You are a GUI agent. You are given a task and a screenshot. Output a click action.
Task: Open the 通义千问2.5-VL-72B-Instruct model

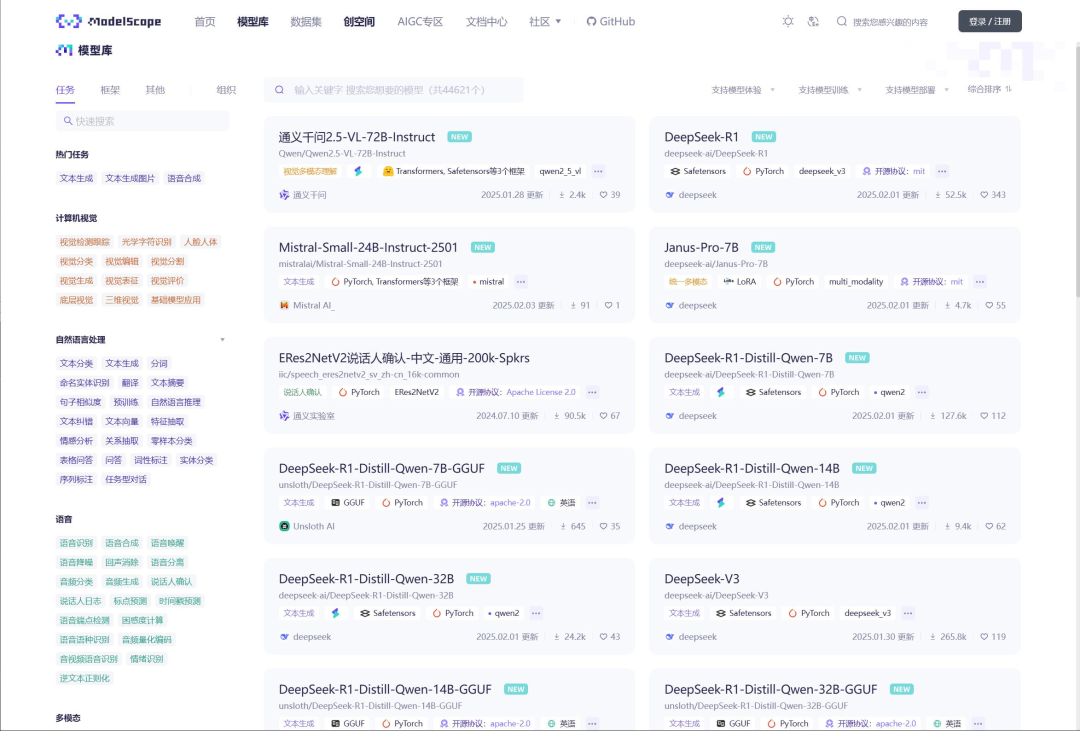point(357,136)
